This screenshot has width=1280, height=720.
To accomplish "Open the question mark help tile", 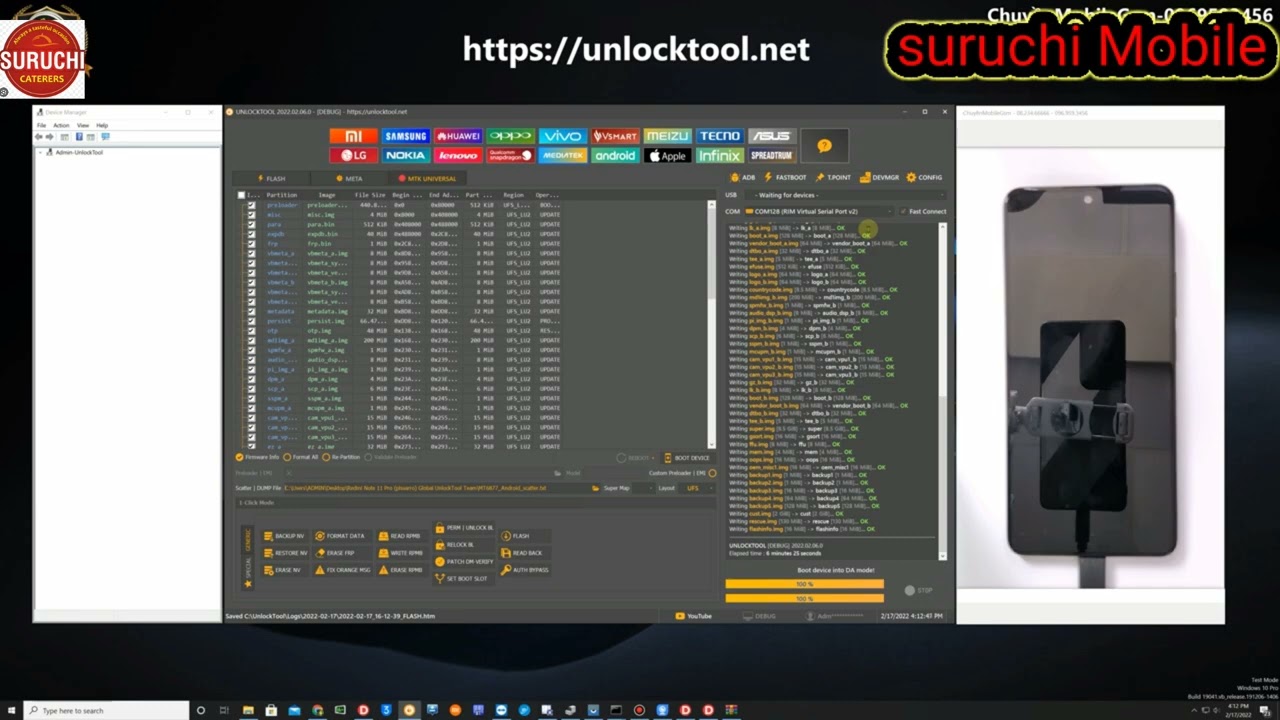I will [x=824, y=146].
